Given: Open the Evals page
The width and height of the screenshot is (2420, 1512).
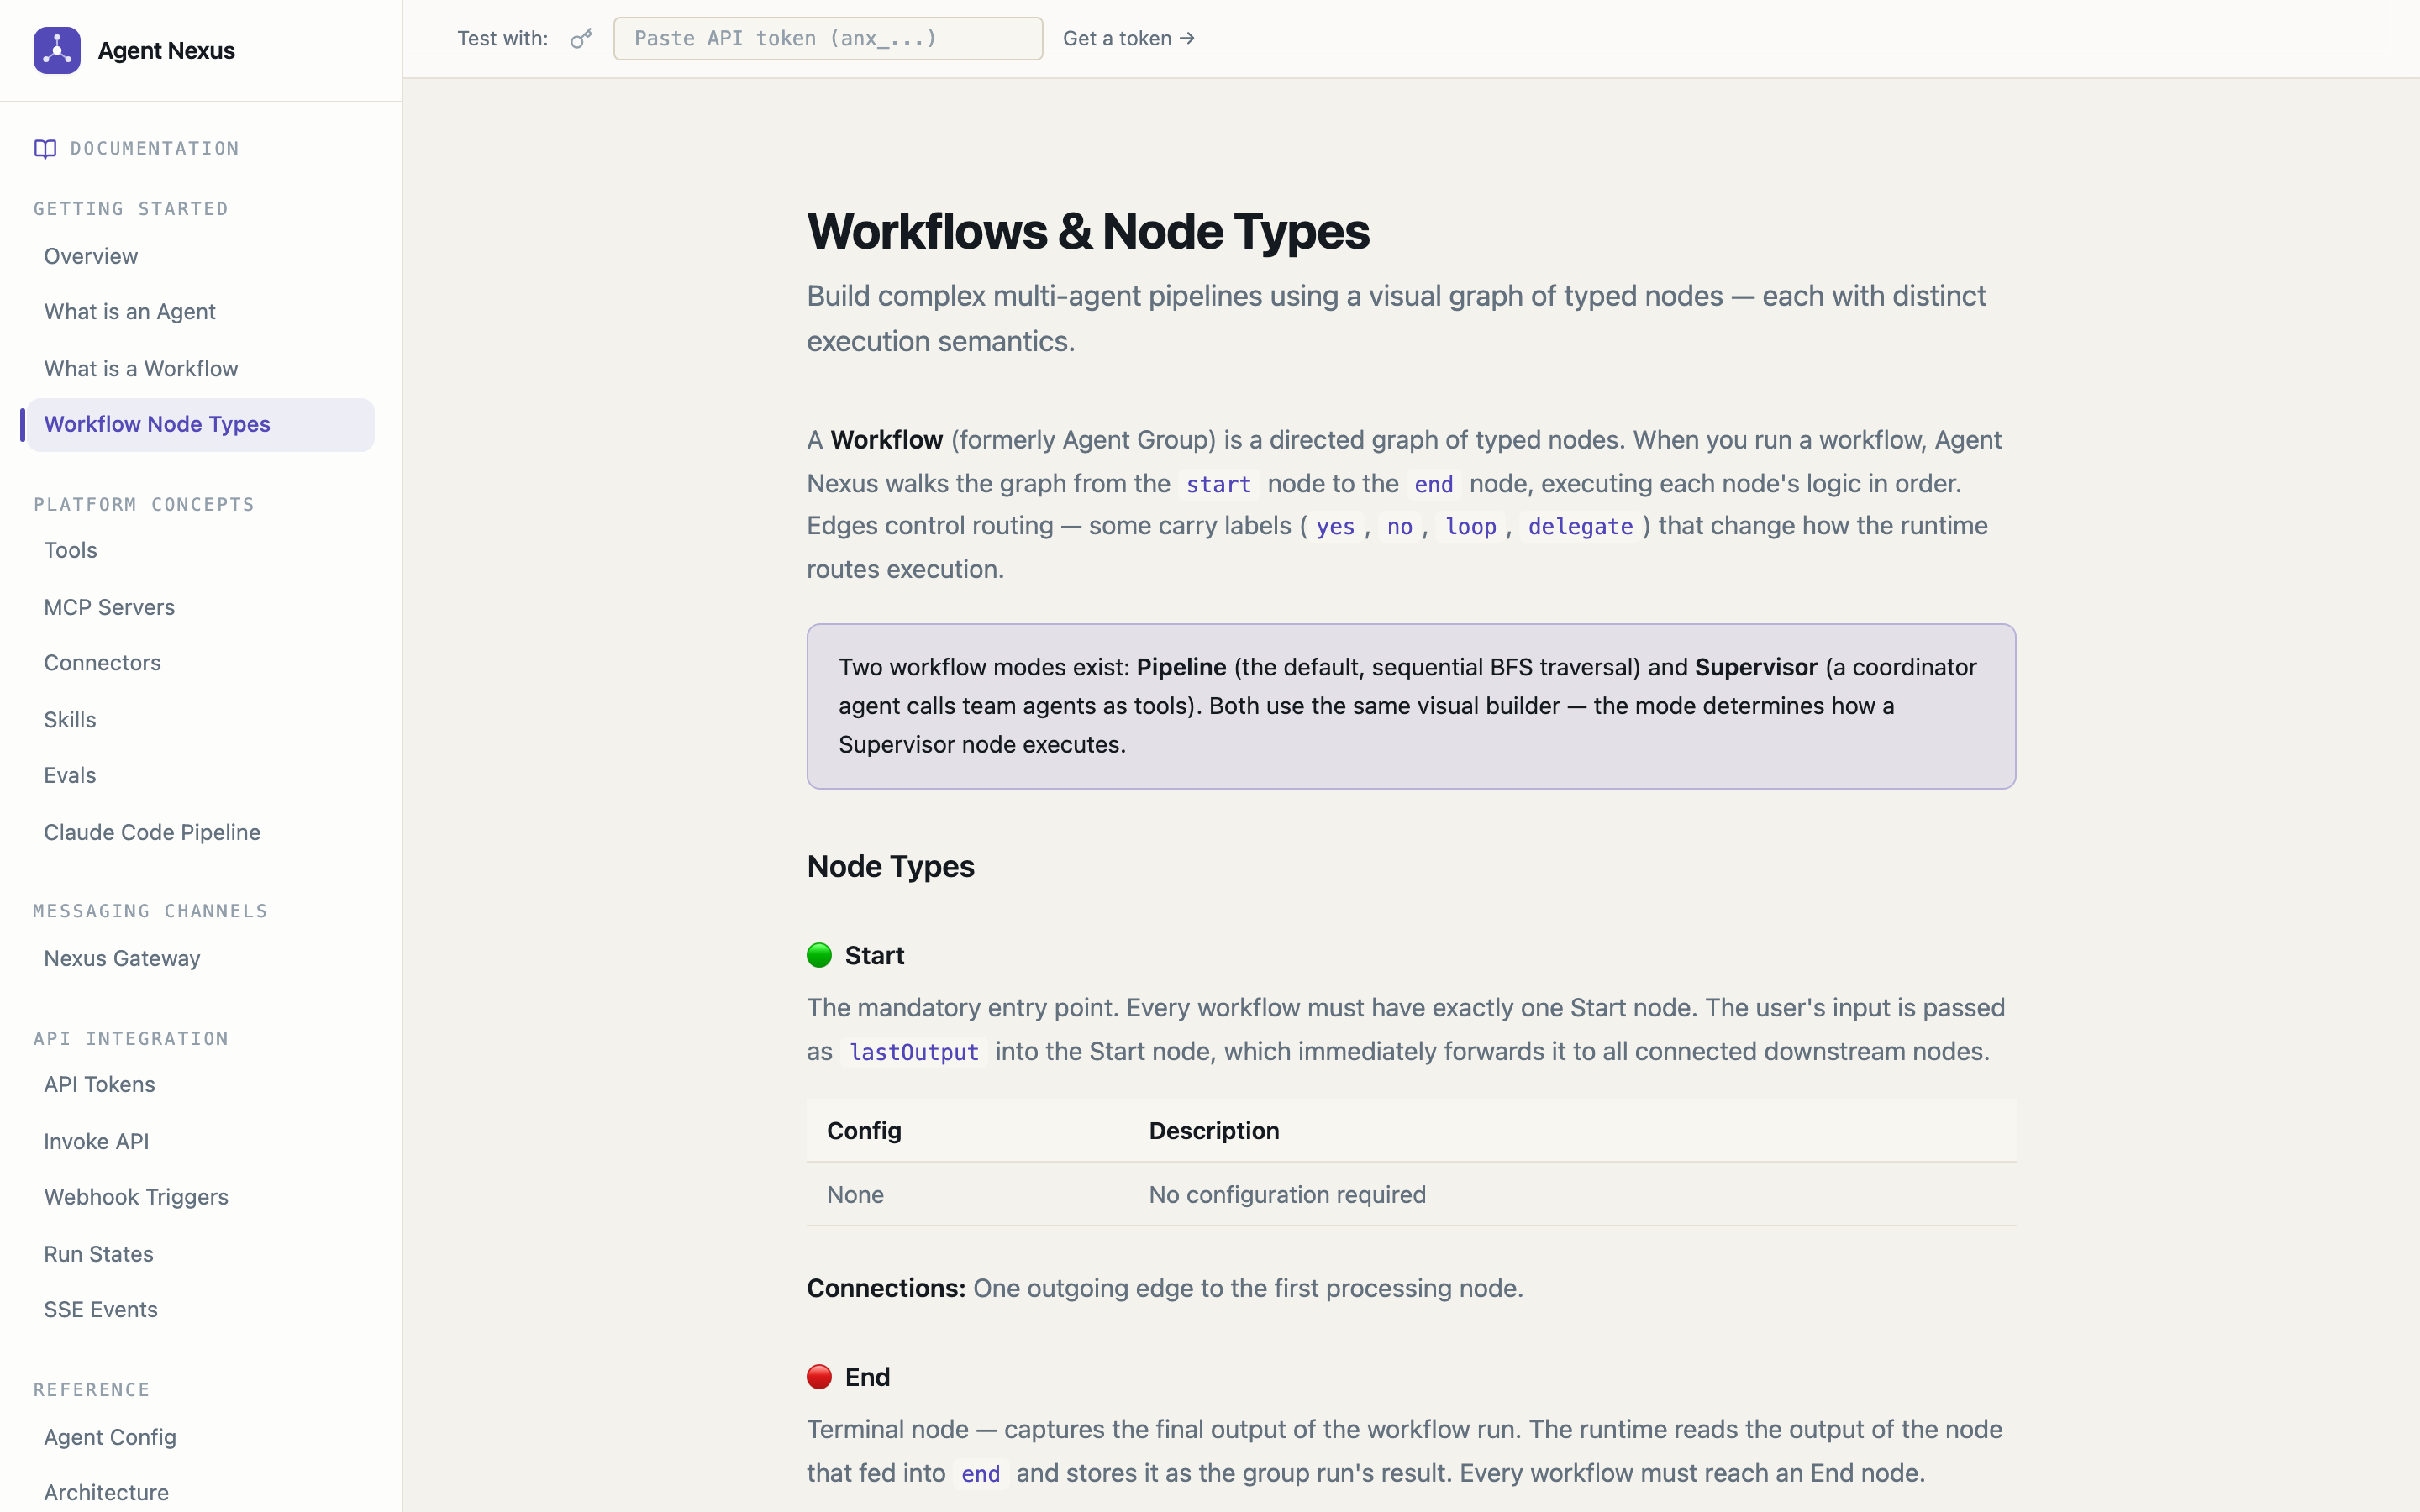Looking at the screenshot, I should [70, 776].
